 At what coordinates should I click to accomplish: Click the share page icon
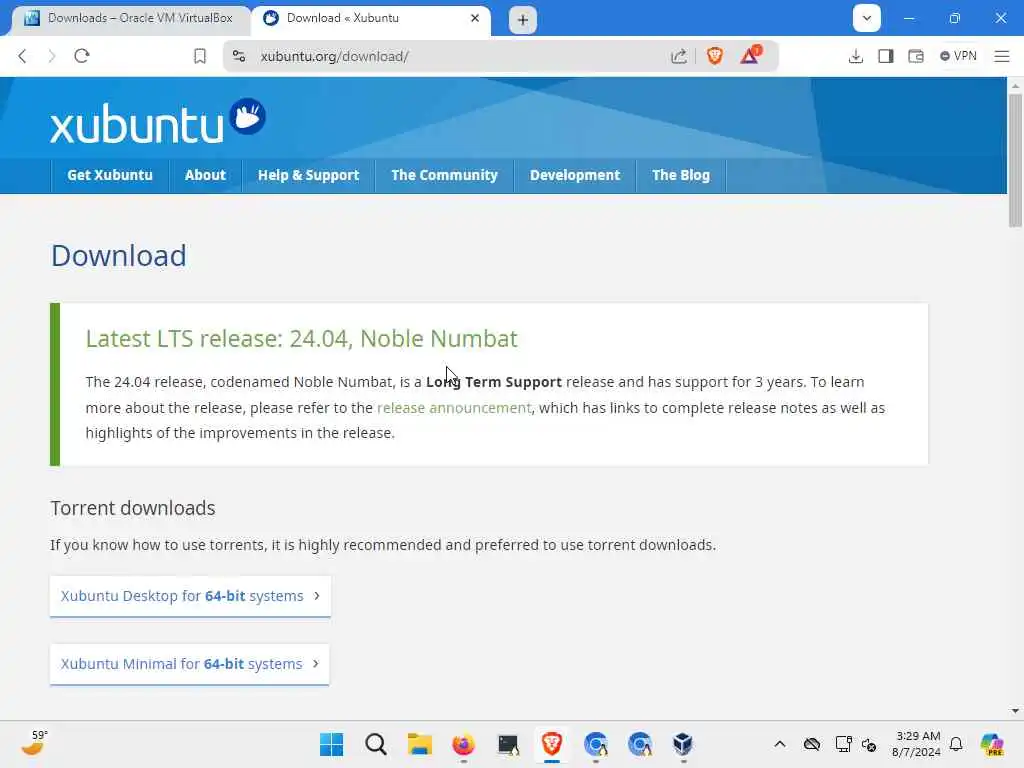coord(679,56)
